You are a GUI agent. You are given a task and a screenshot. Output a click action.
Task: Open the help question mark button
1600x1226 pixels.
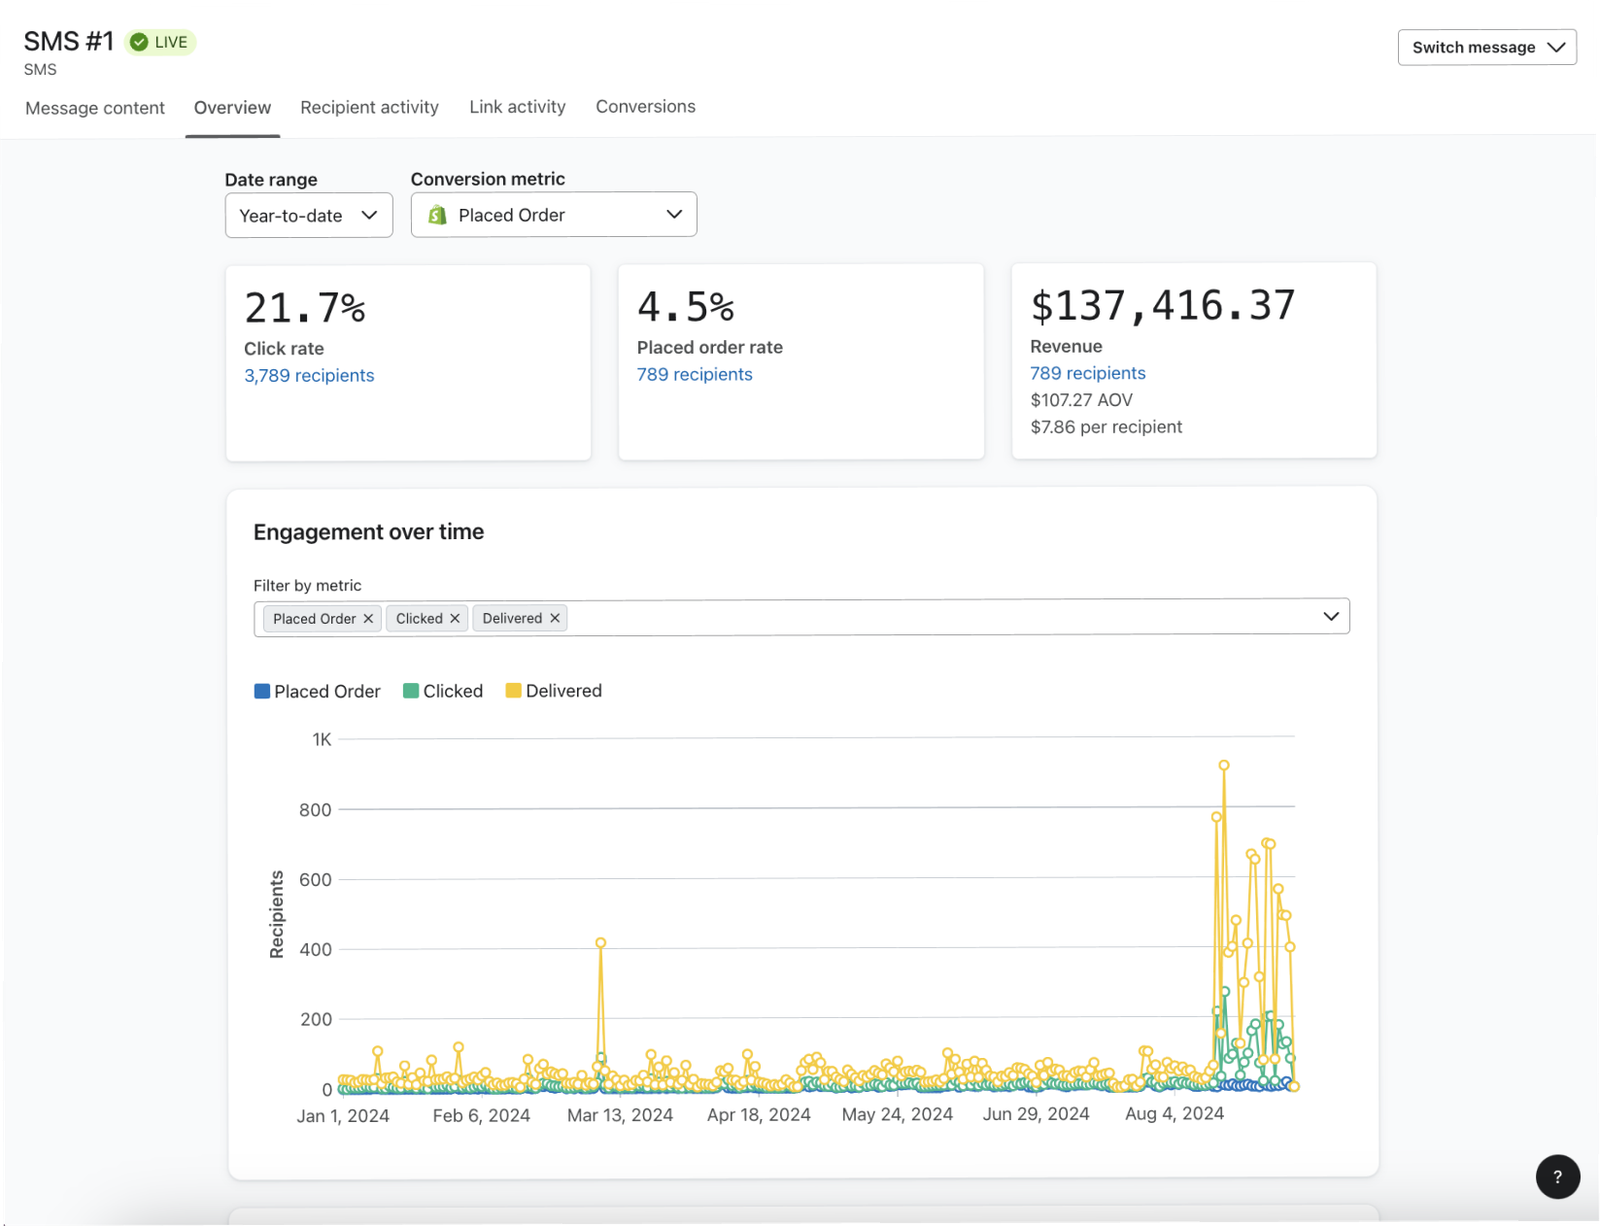(x=1557, y=1177)
